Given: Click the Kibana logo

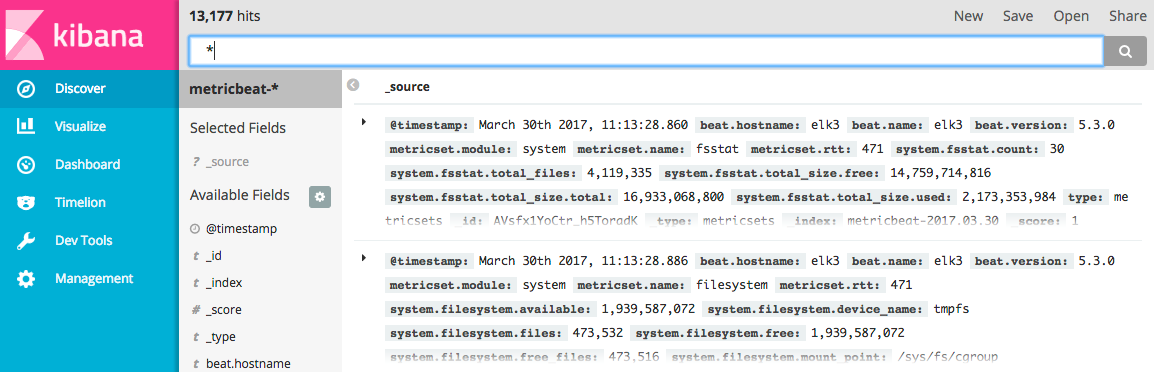Looking at the screenshot, I should coord(89,35).
